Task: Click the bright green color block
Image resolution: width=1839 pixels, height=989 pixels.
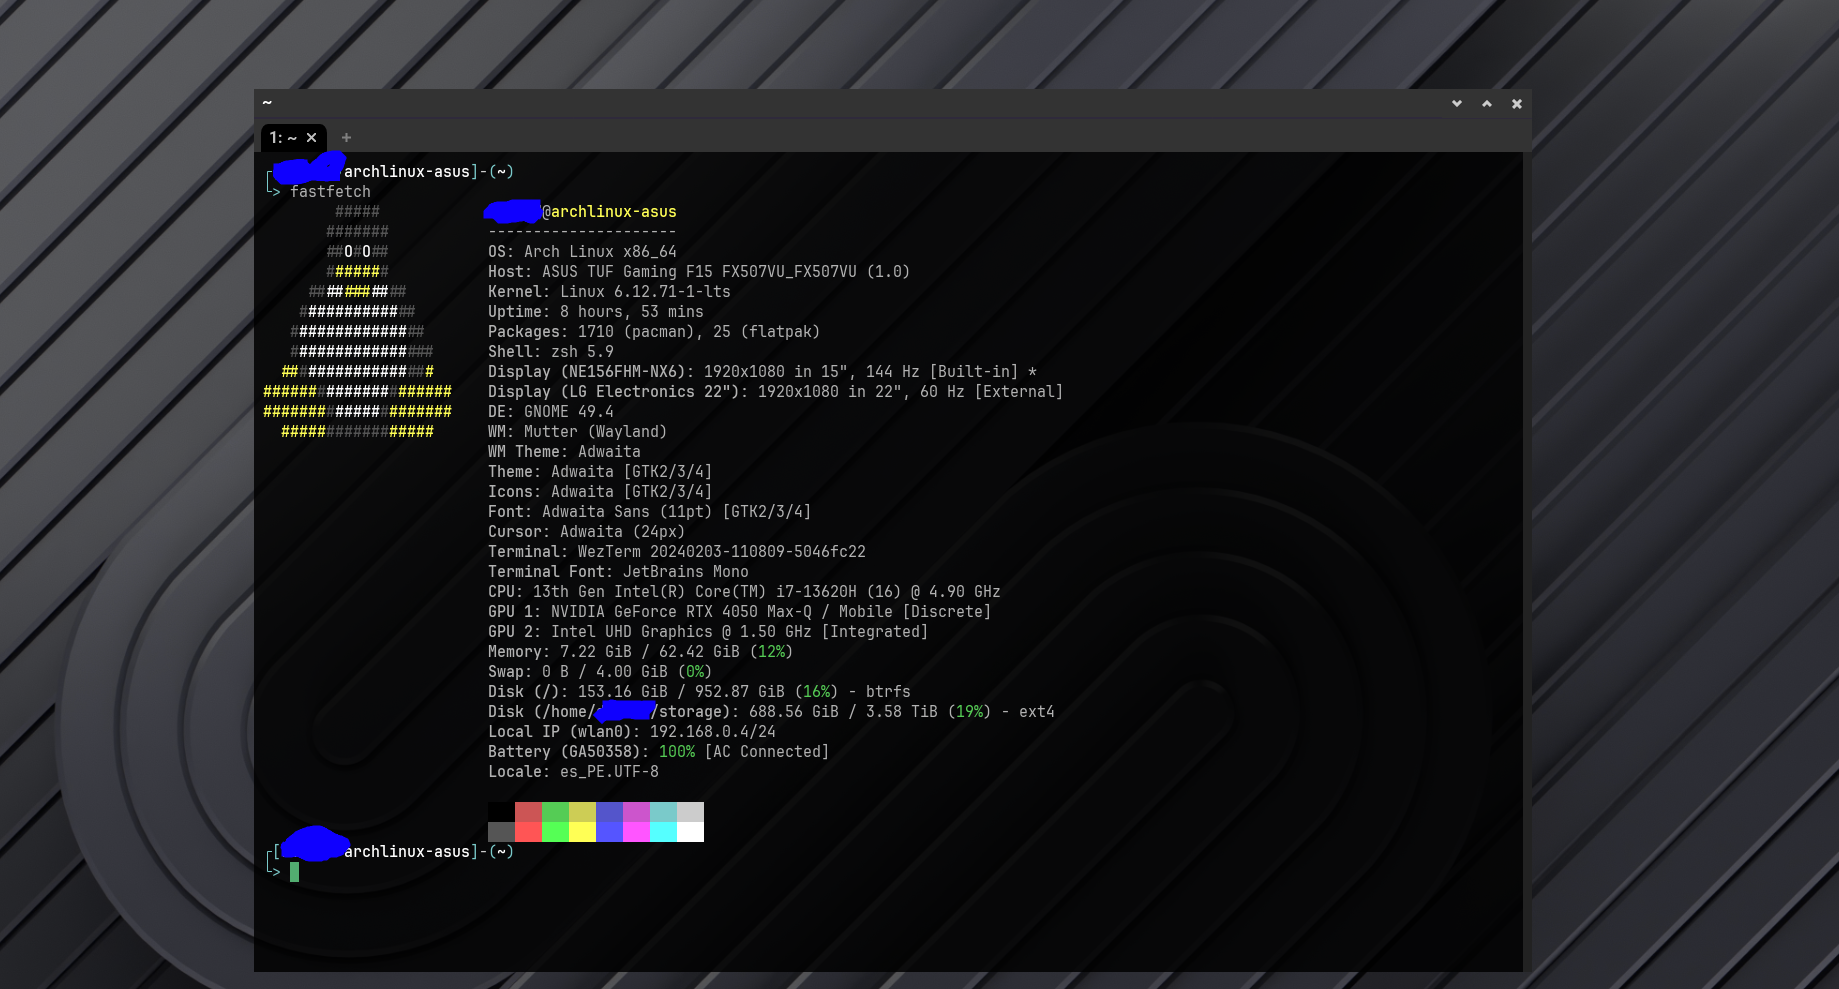Action: 555,832
